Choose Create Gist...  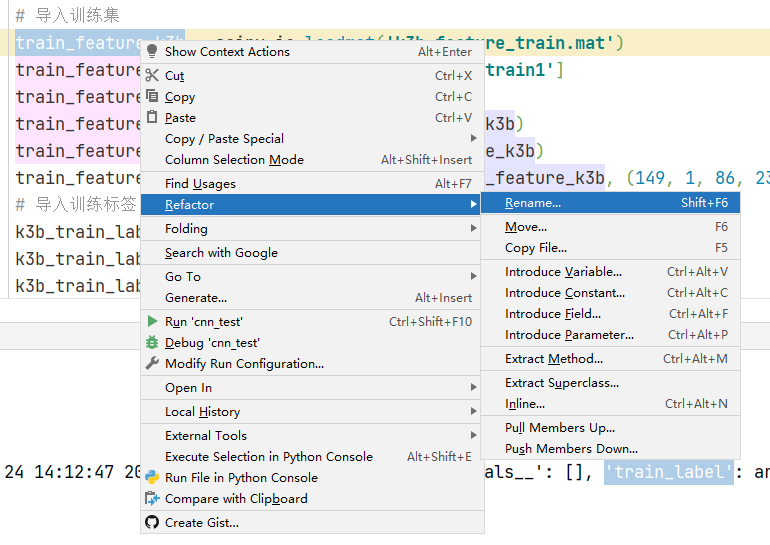point(312,522)
